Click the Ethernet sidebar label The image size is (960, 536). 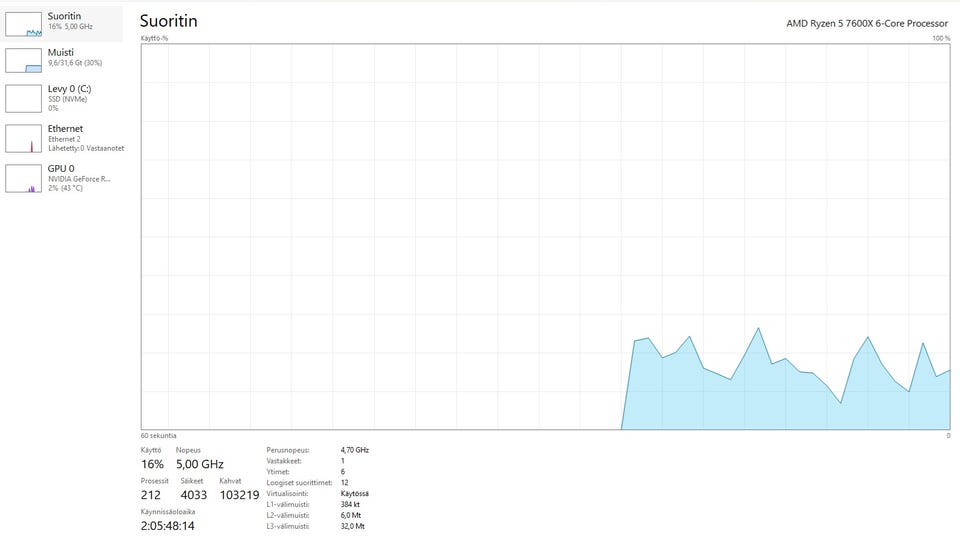coord(65,129)
